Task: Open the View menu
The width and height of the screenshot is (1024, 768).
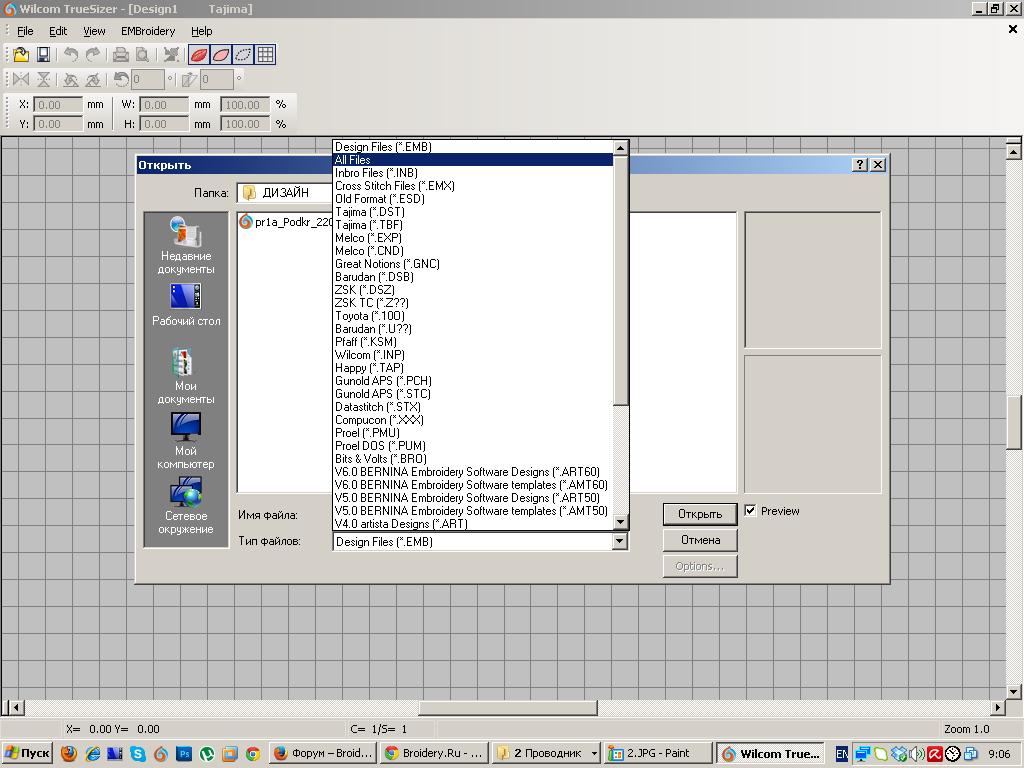Action: coord(94,31)
